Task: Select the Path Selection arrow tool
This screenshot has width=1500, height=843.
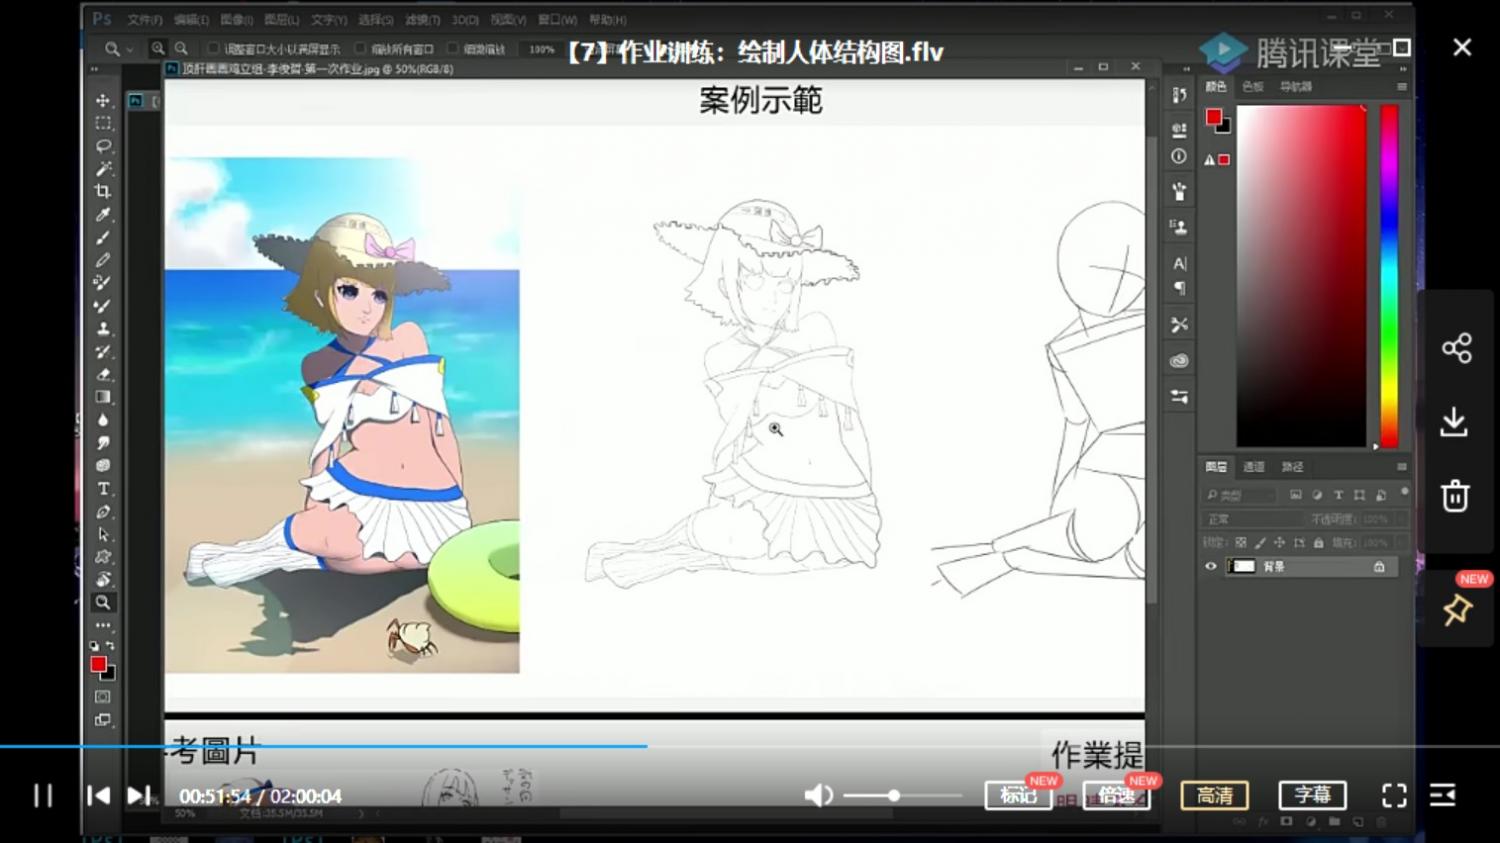Action: click(103, 535)
